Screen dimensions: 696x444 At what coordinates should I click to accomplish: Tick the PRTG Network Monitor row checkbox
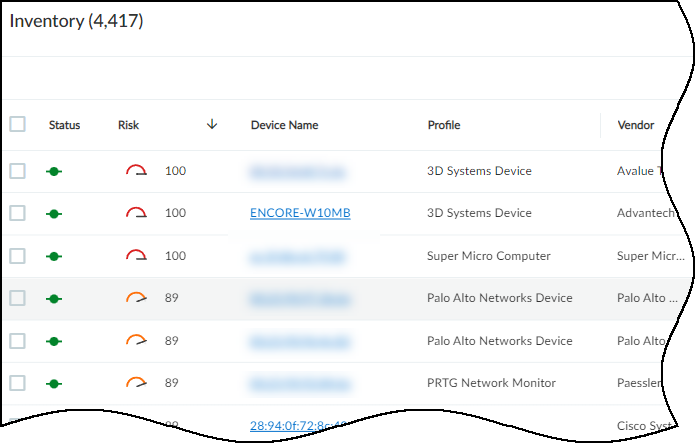click(17, 383)
